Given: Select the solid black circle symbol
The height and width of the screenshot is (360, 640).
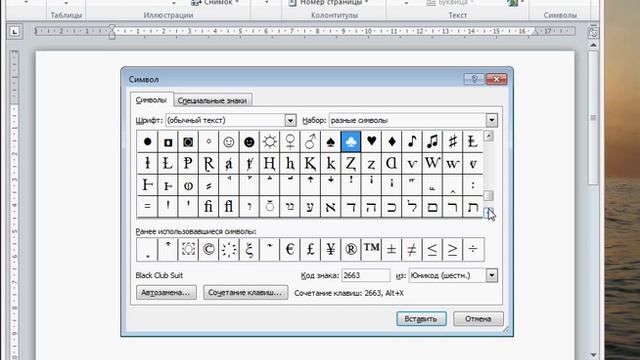Looking at the screenshot, I should pos(147,142).
